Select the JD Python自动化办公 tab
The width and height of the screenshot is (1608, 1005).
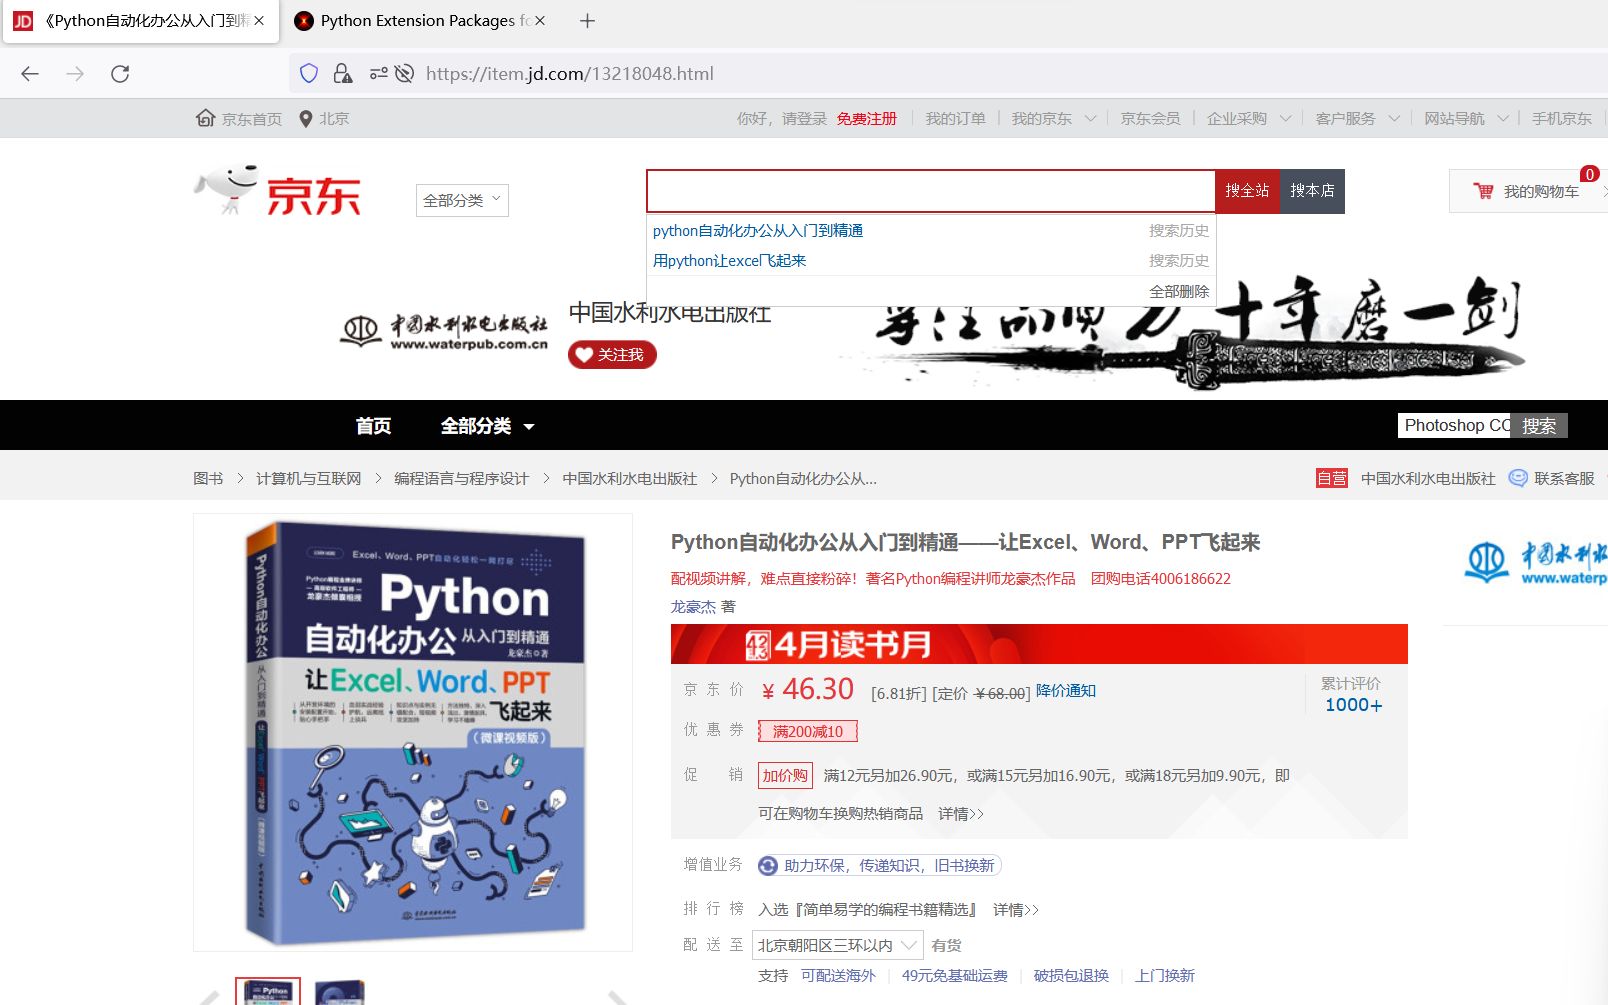tap(140, 20)
